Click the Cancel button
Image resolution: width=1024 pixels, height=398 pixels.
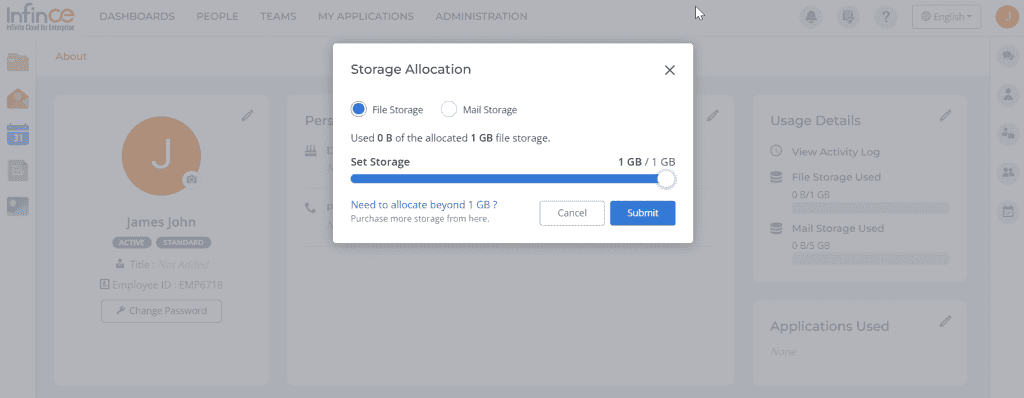pyautogui.click(x=572, y=213)
